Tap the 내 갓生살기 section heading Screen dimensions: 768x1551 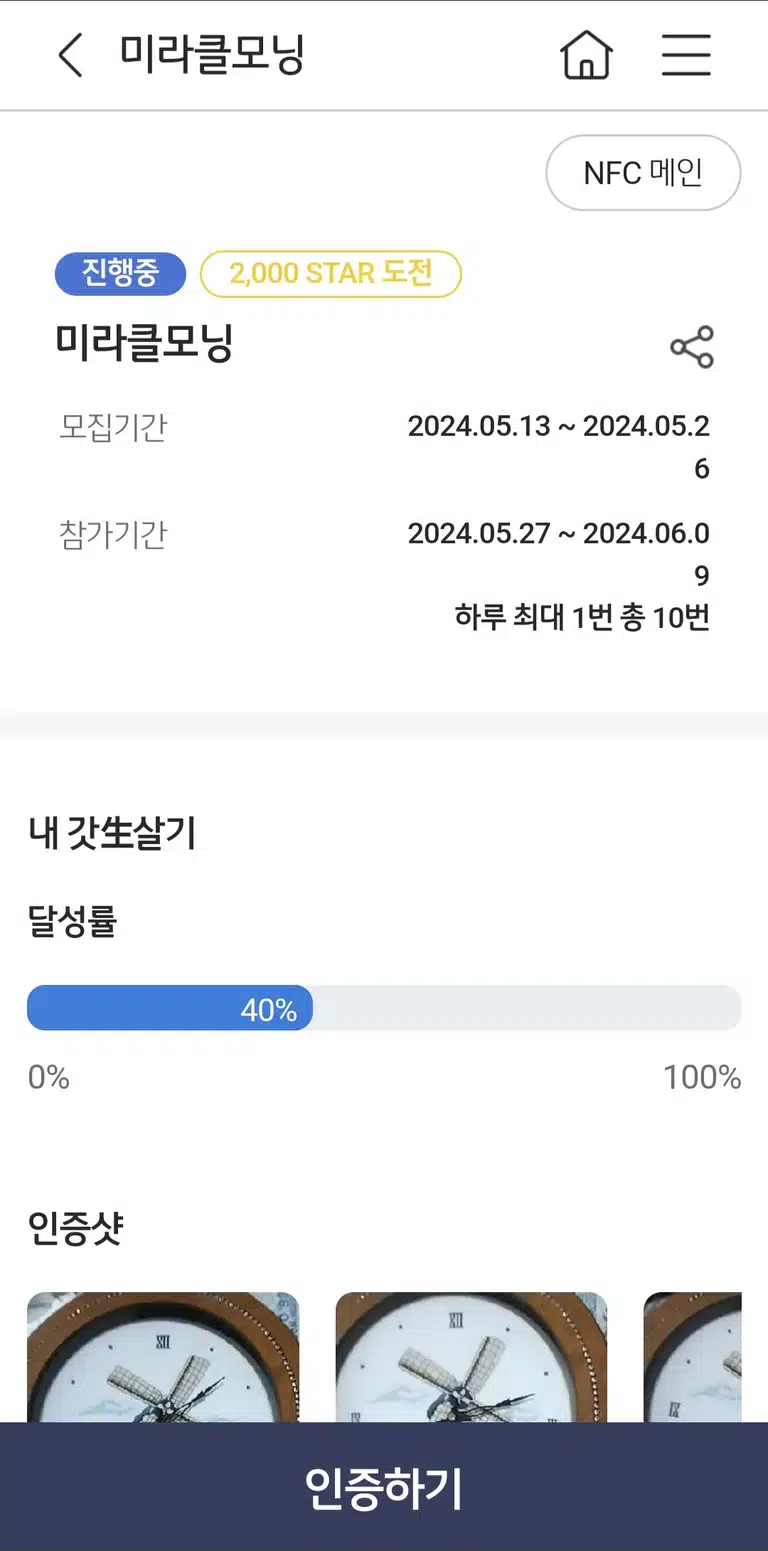pyautogui.click(x=112, y=832)
